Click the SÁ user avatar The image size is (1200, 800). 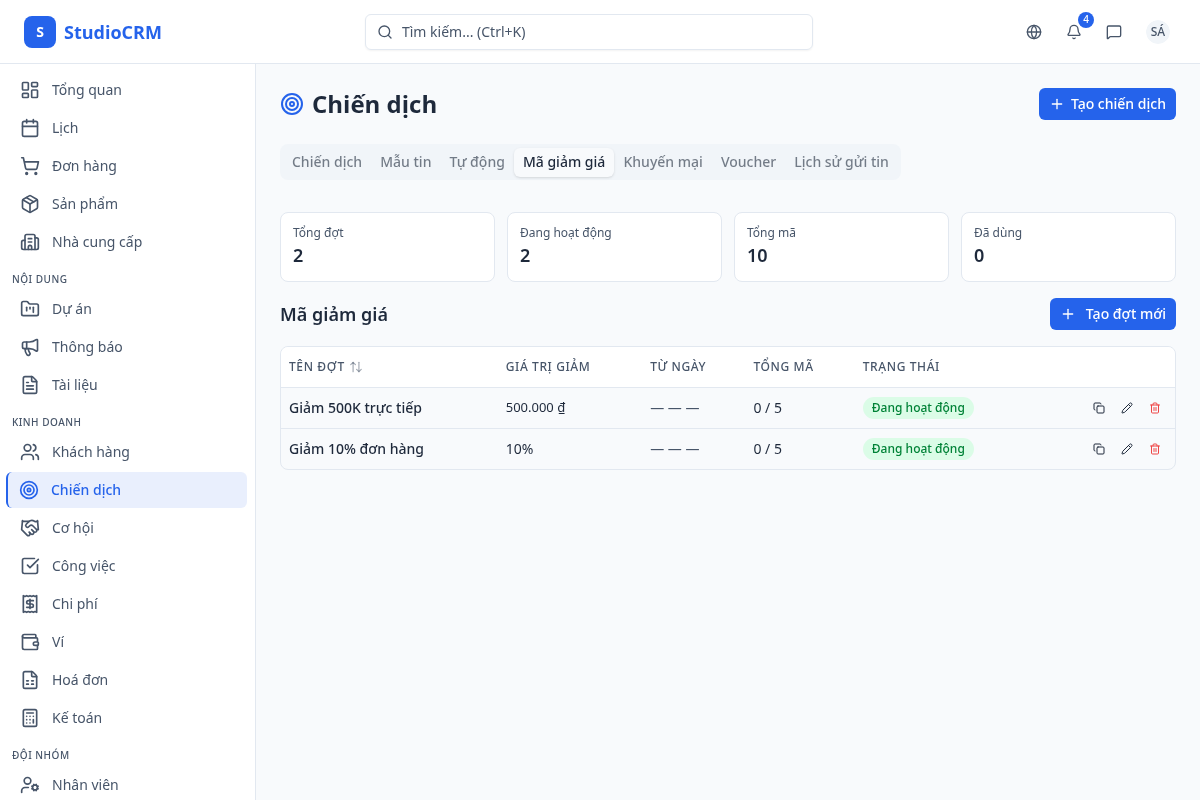[1157, 32]
